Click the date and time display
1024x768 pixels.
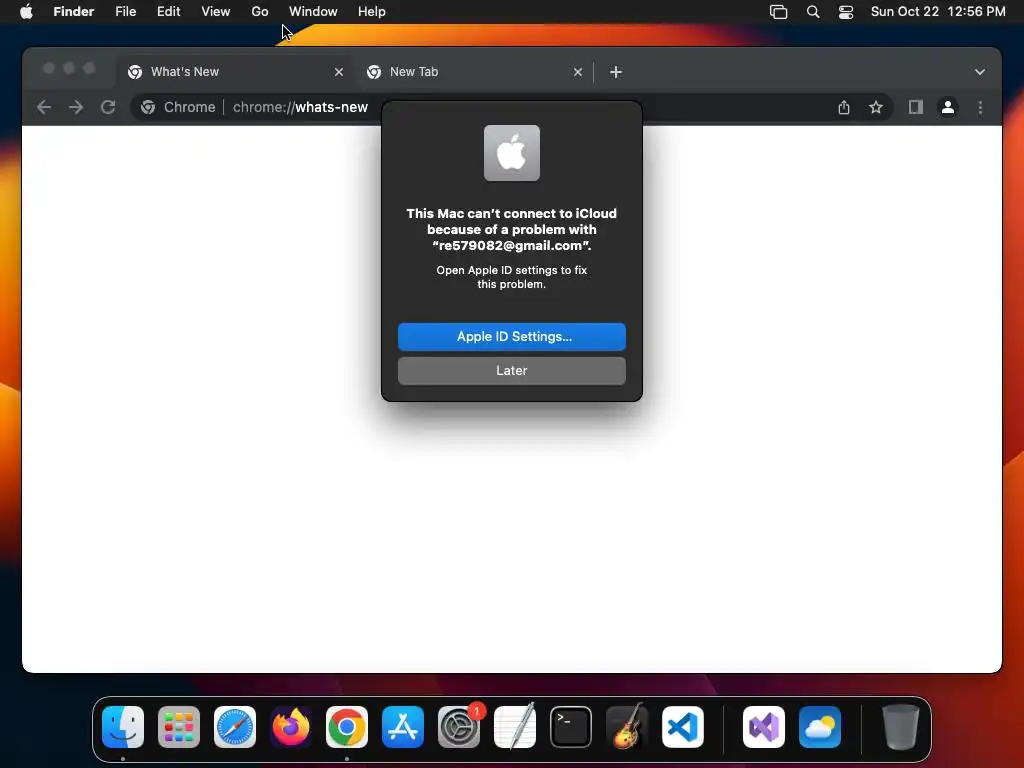click(x=938, y=12)
